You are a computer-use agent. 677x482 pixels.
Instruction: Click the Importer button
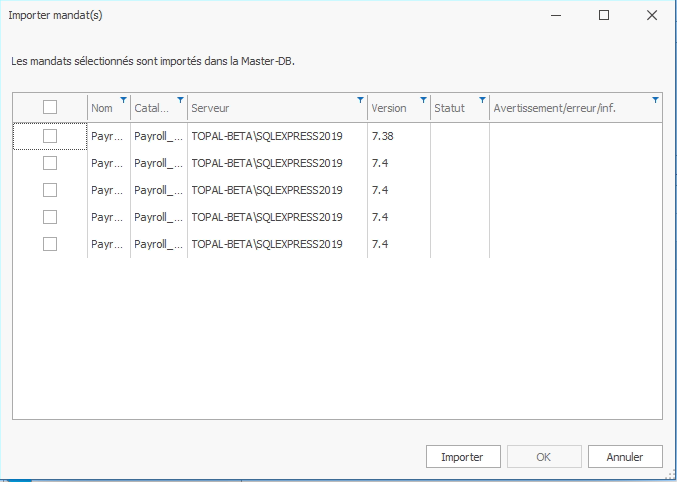tap(463, 457)
